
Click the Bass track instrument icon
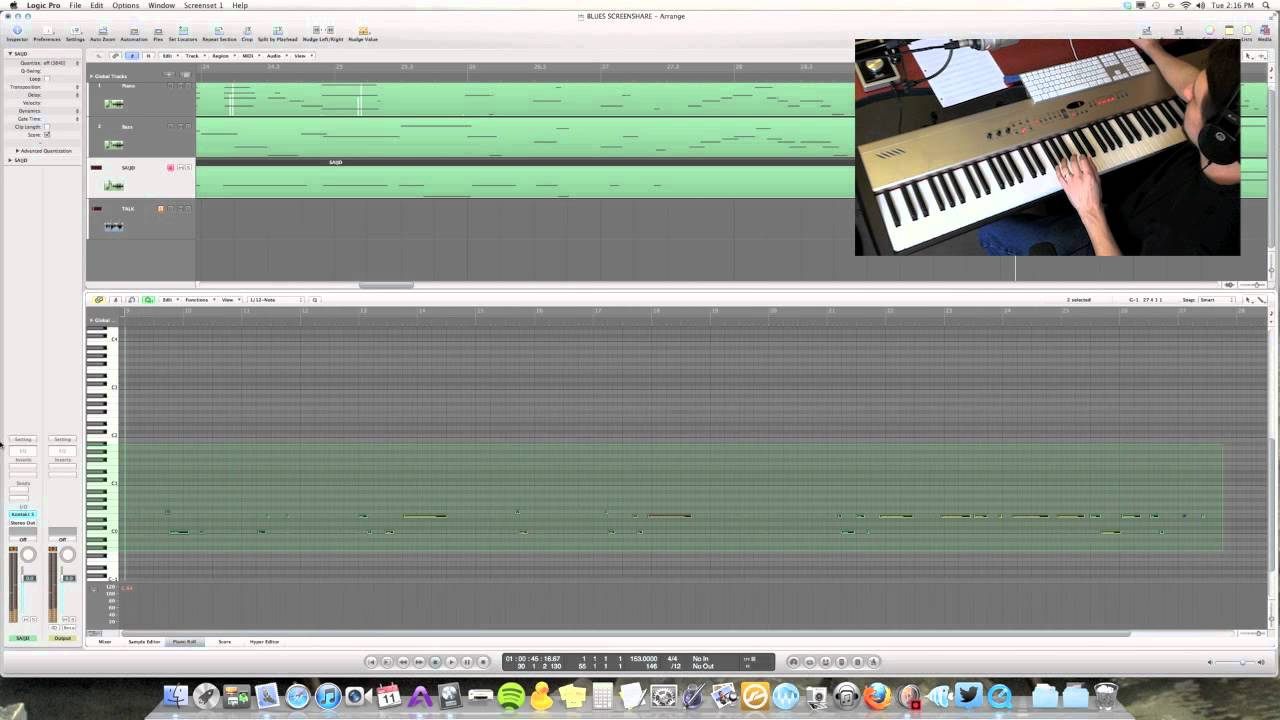pos(114,144)
